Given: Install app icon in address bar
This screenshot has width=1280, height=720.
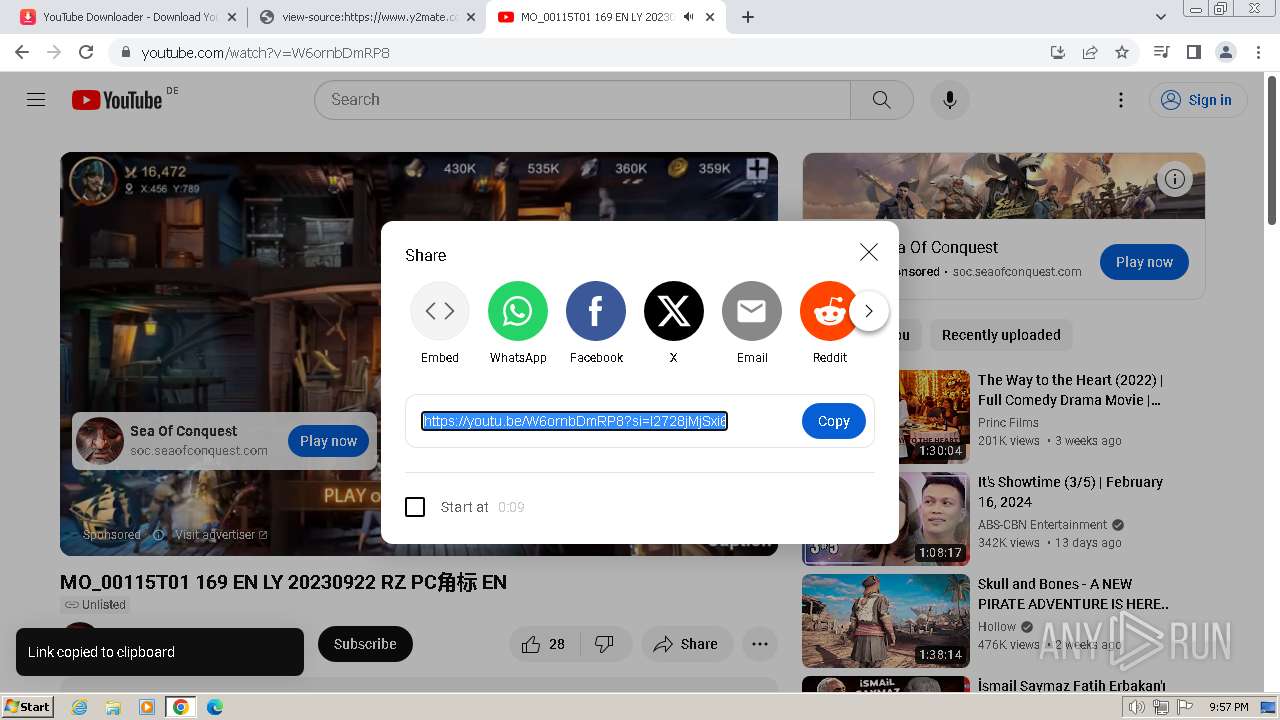Looking at the screenshot, I should point(1058,52).
